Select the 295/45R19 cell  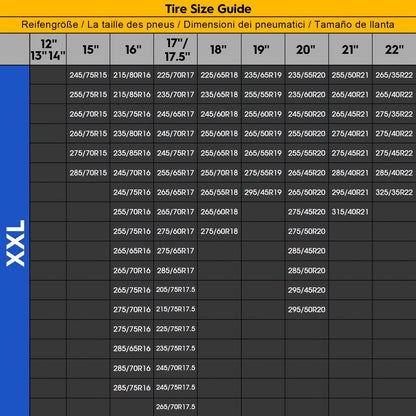coord(263,192)
